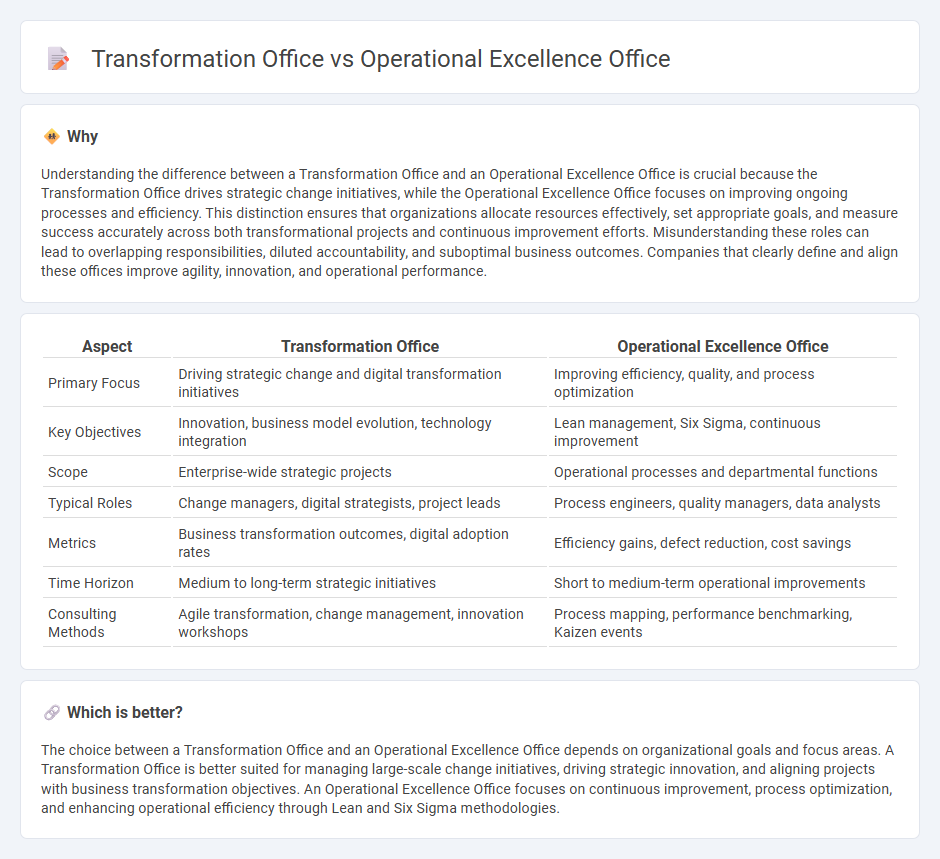
Task: Select the Primary Focus row label
Action: [94, 383]
